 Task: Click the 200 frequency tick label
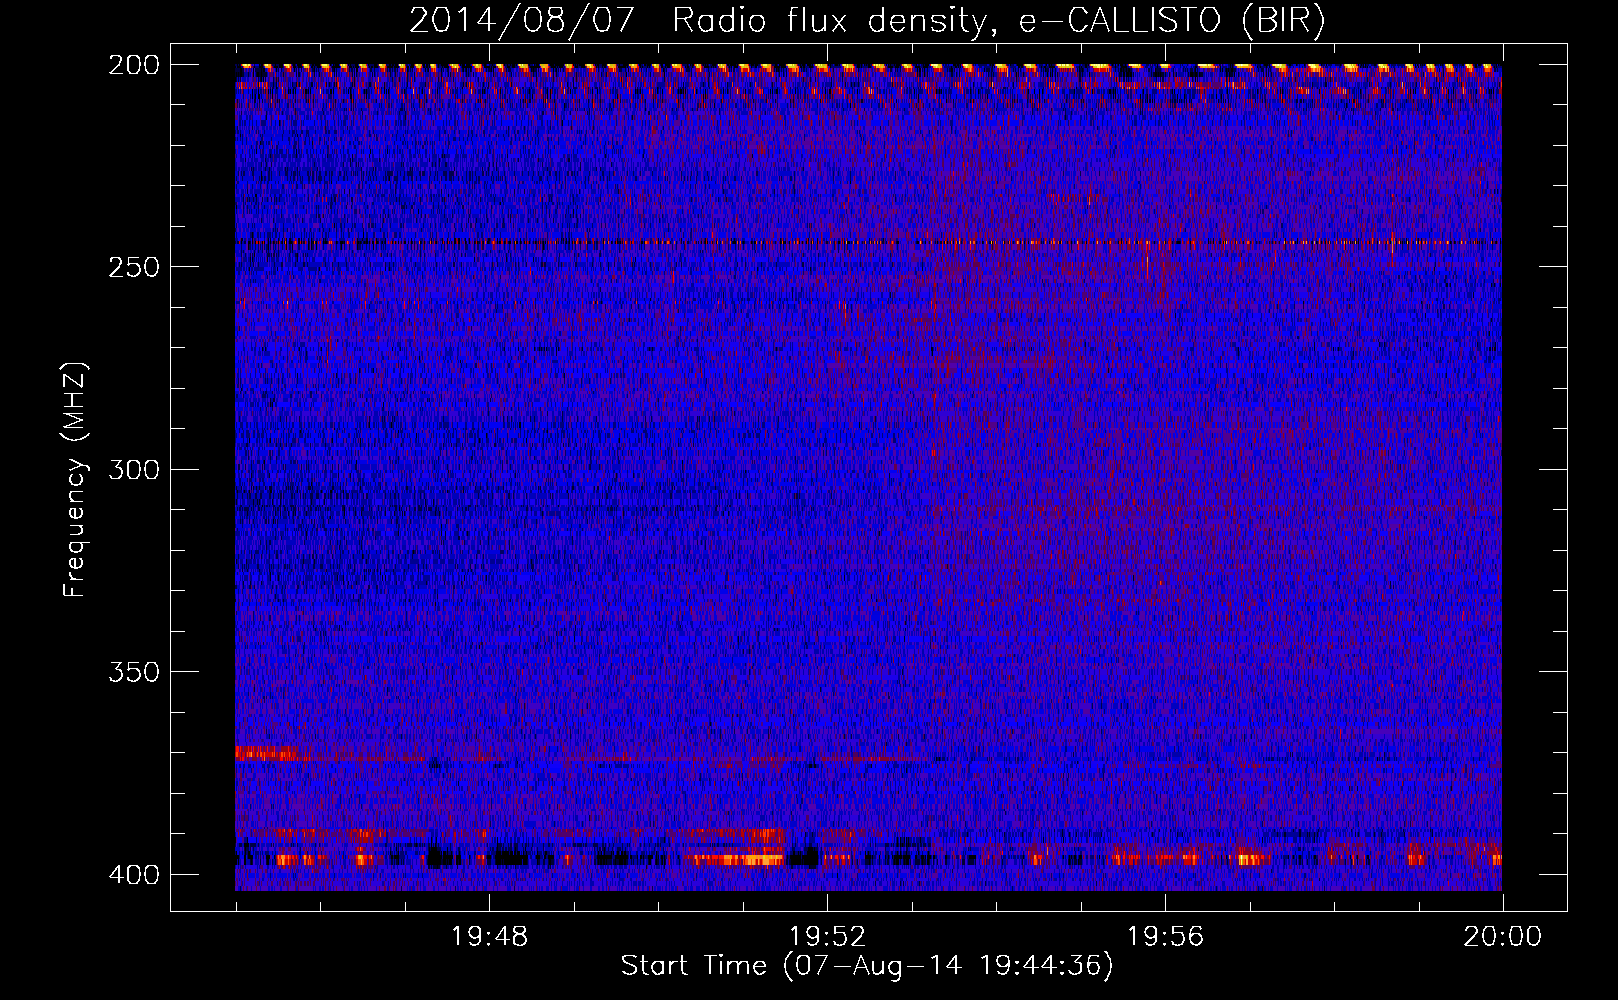point(134,65)
